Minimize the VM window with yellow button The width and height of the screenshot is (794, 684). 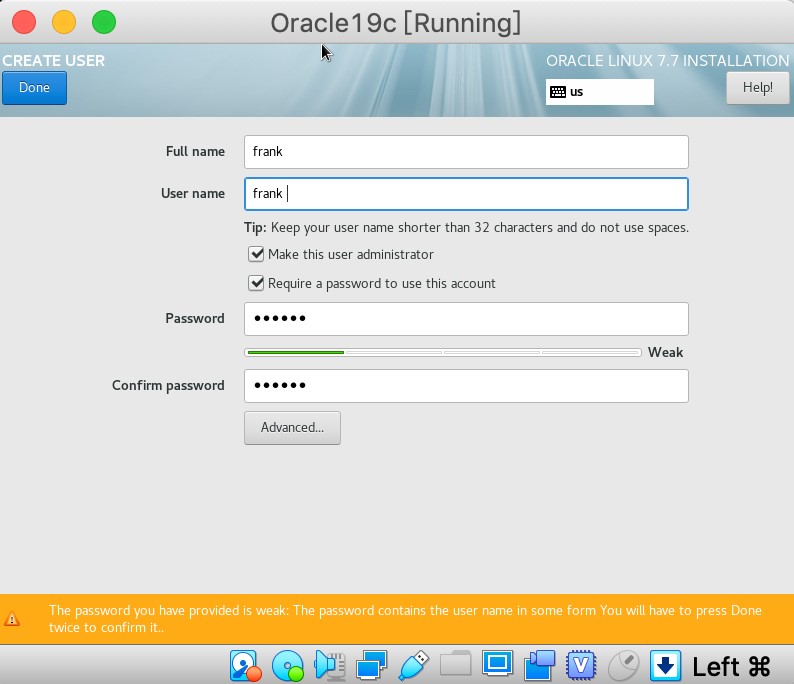[64, 22]
